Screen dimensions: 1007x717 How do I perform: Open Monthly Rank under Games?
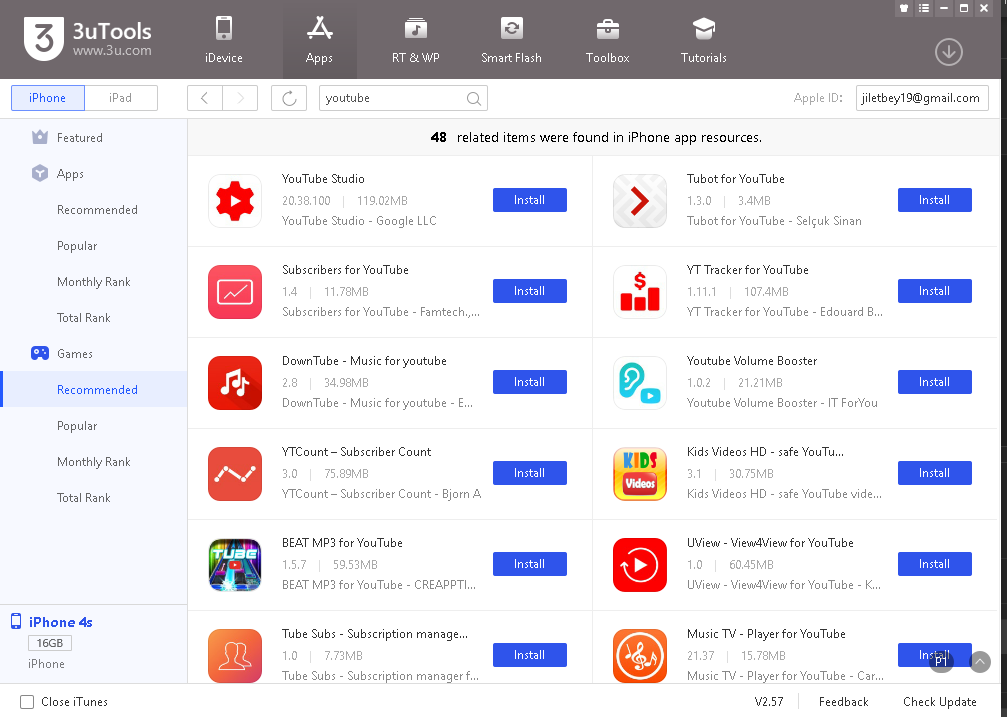point(94,461)
